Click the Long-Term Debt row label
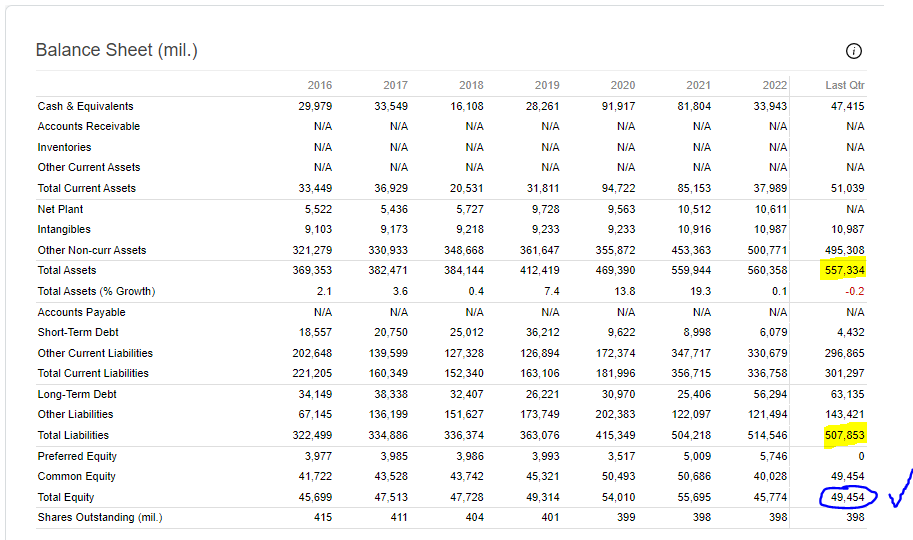The width and height of the screenshot is (913, 540). pyautogui.click(x=77, y=394)
